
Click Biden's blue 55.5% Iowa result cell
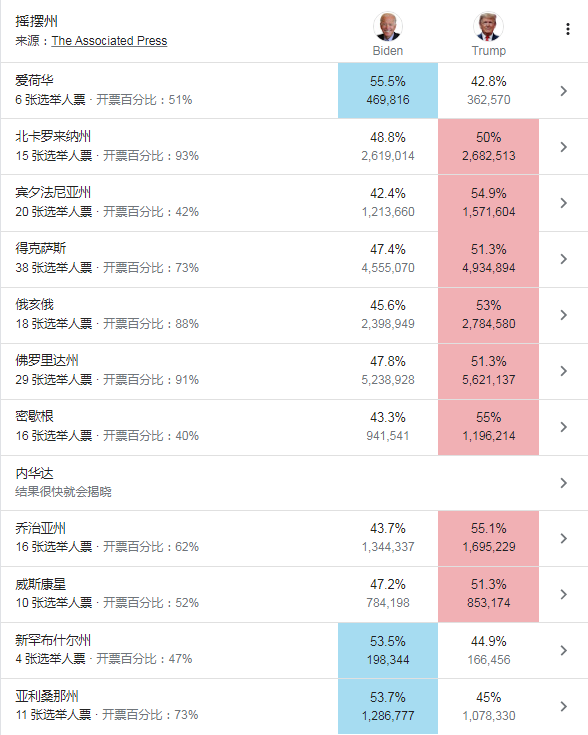[388, 90]
